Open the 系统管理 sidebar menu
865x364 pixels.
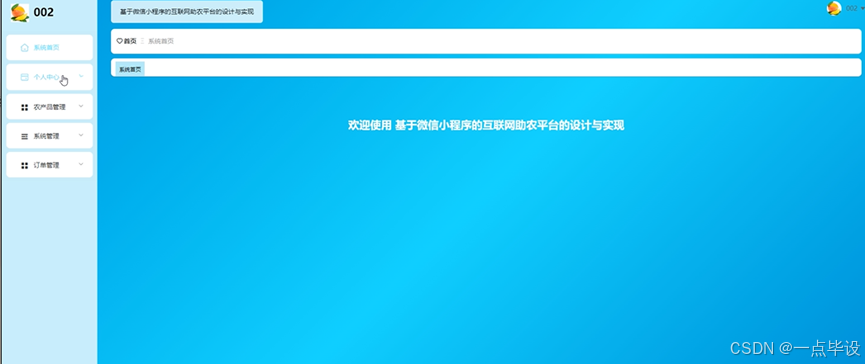click(49, 136)
